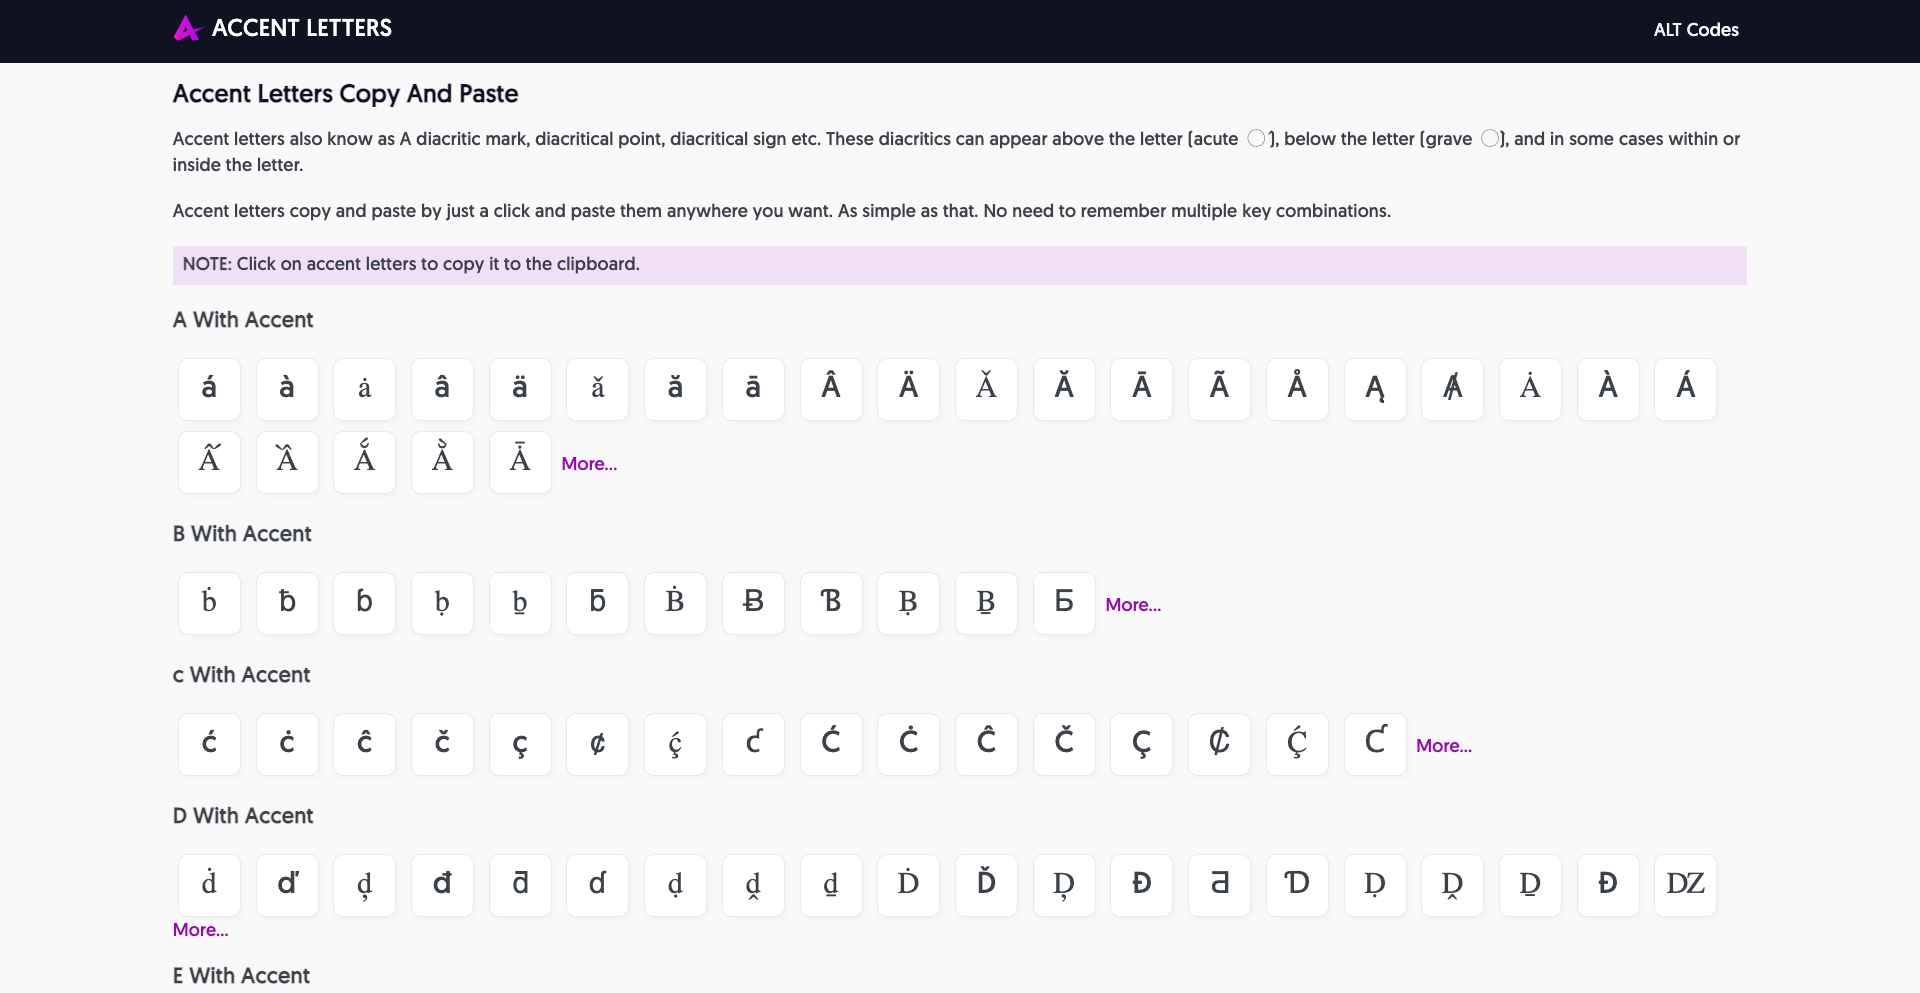Copy the Ð accent letter
1920x993 pixels.
(x=1607, y=885)
